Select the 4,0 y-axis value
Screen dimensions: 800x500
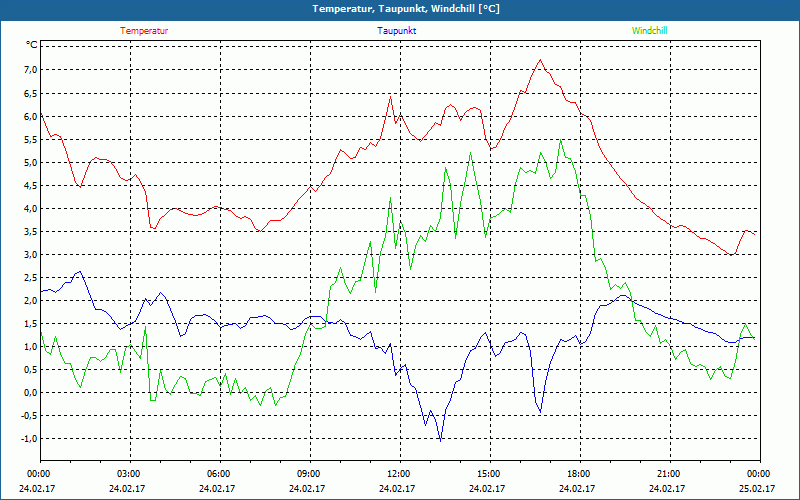32,208
